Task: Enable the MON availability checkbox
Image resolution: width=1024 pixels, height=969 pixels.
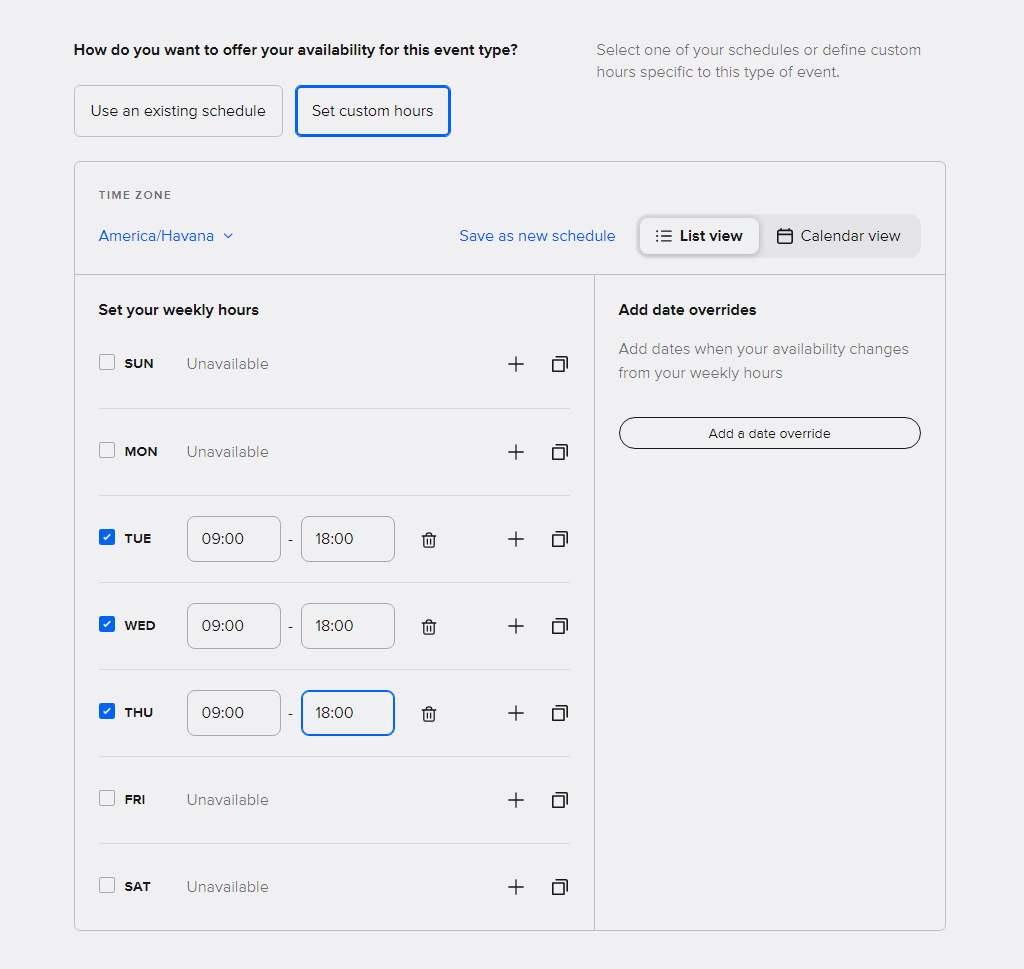Action: [x=107, y=451]
